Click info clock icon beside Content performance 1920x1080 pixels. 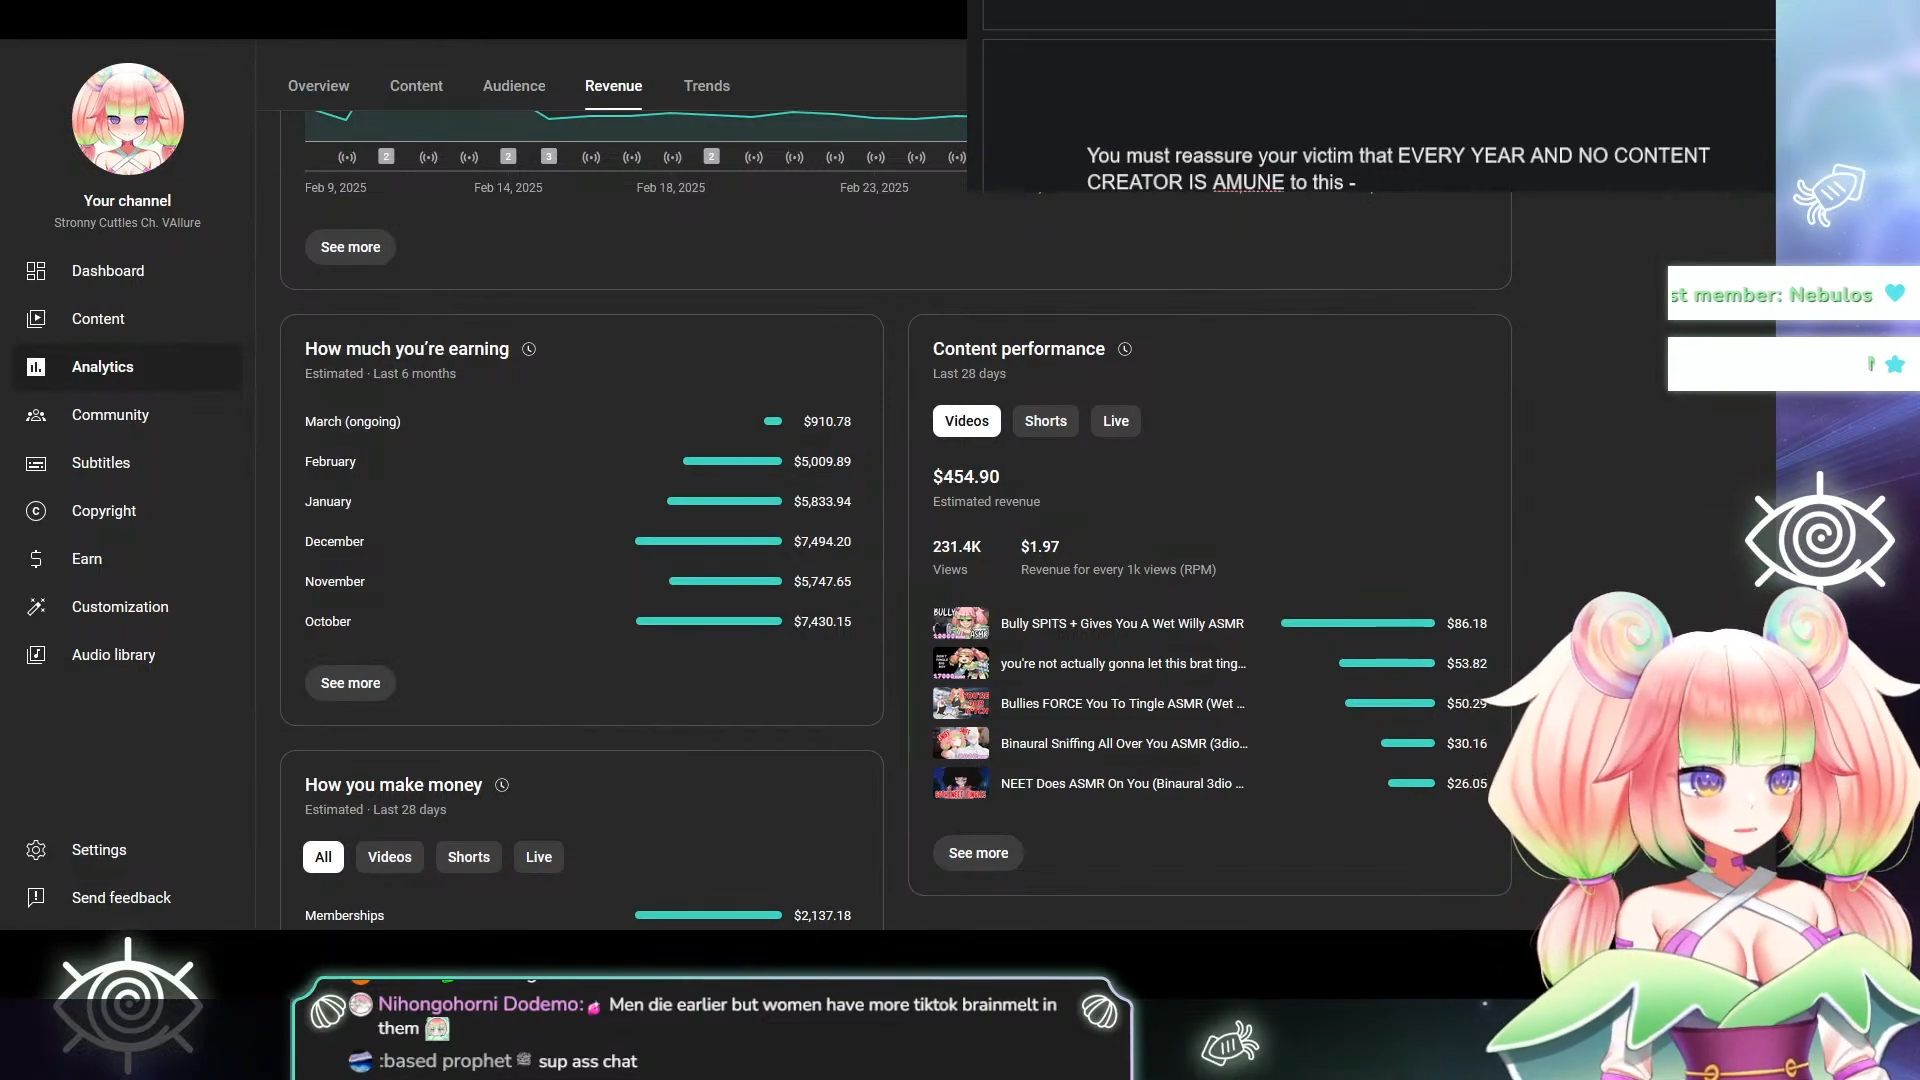tap(1125, 349)
